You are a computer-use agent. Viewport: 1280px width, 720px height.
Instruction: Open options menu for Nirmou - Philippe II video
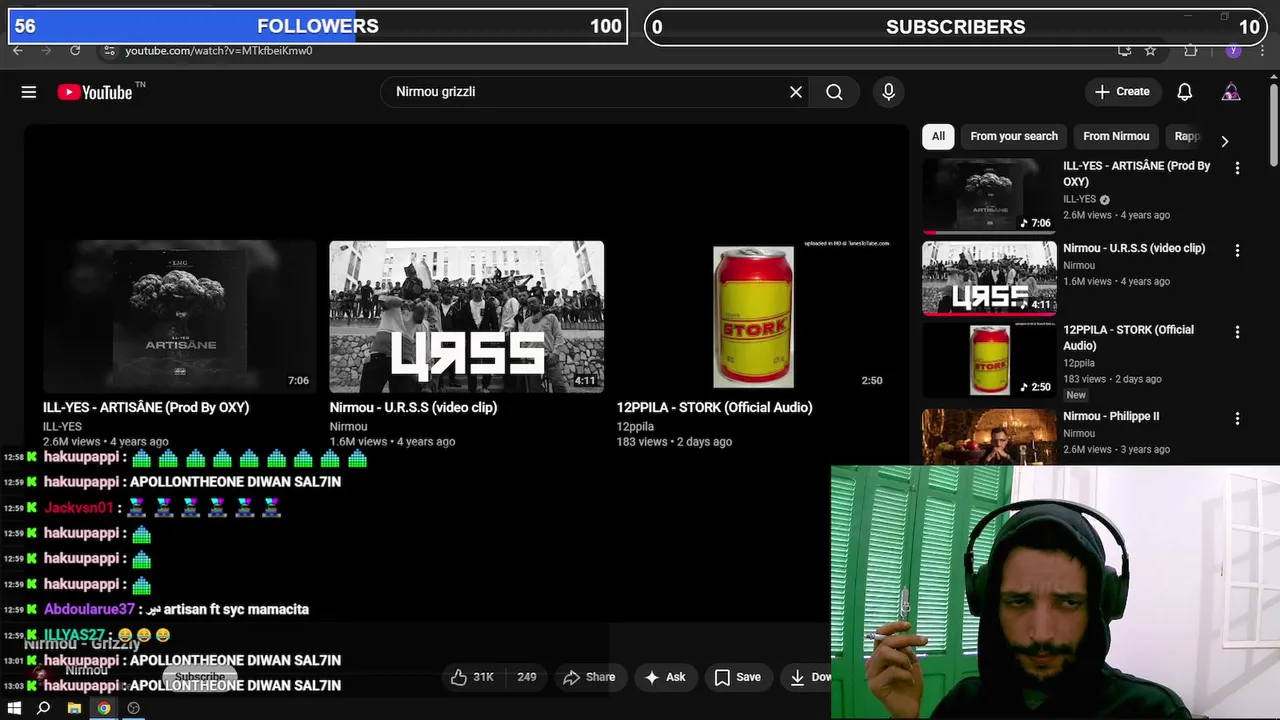tap(1237, 418)
